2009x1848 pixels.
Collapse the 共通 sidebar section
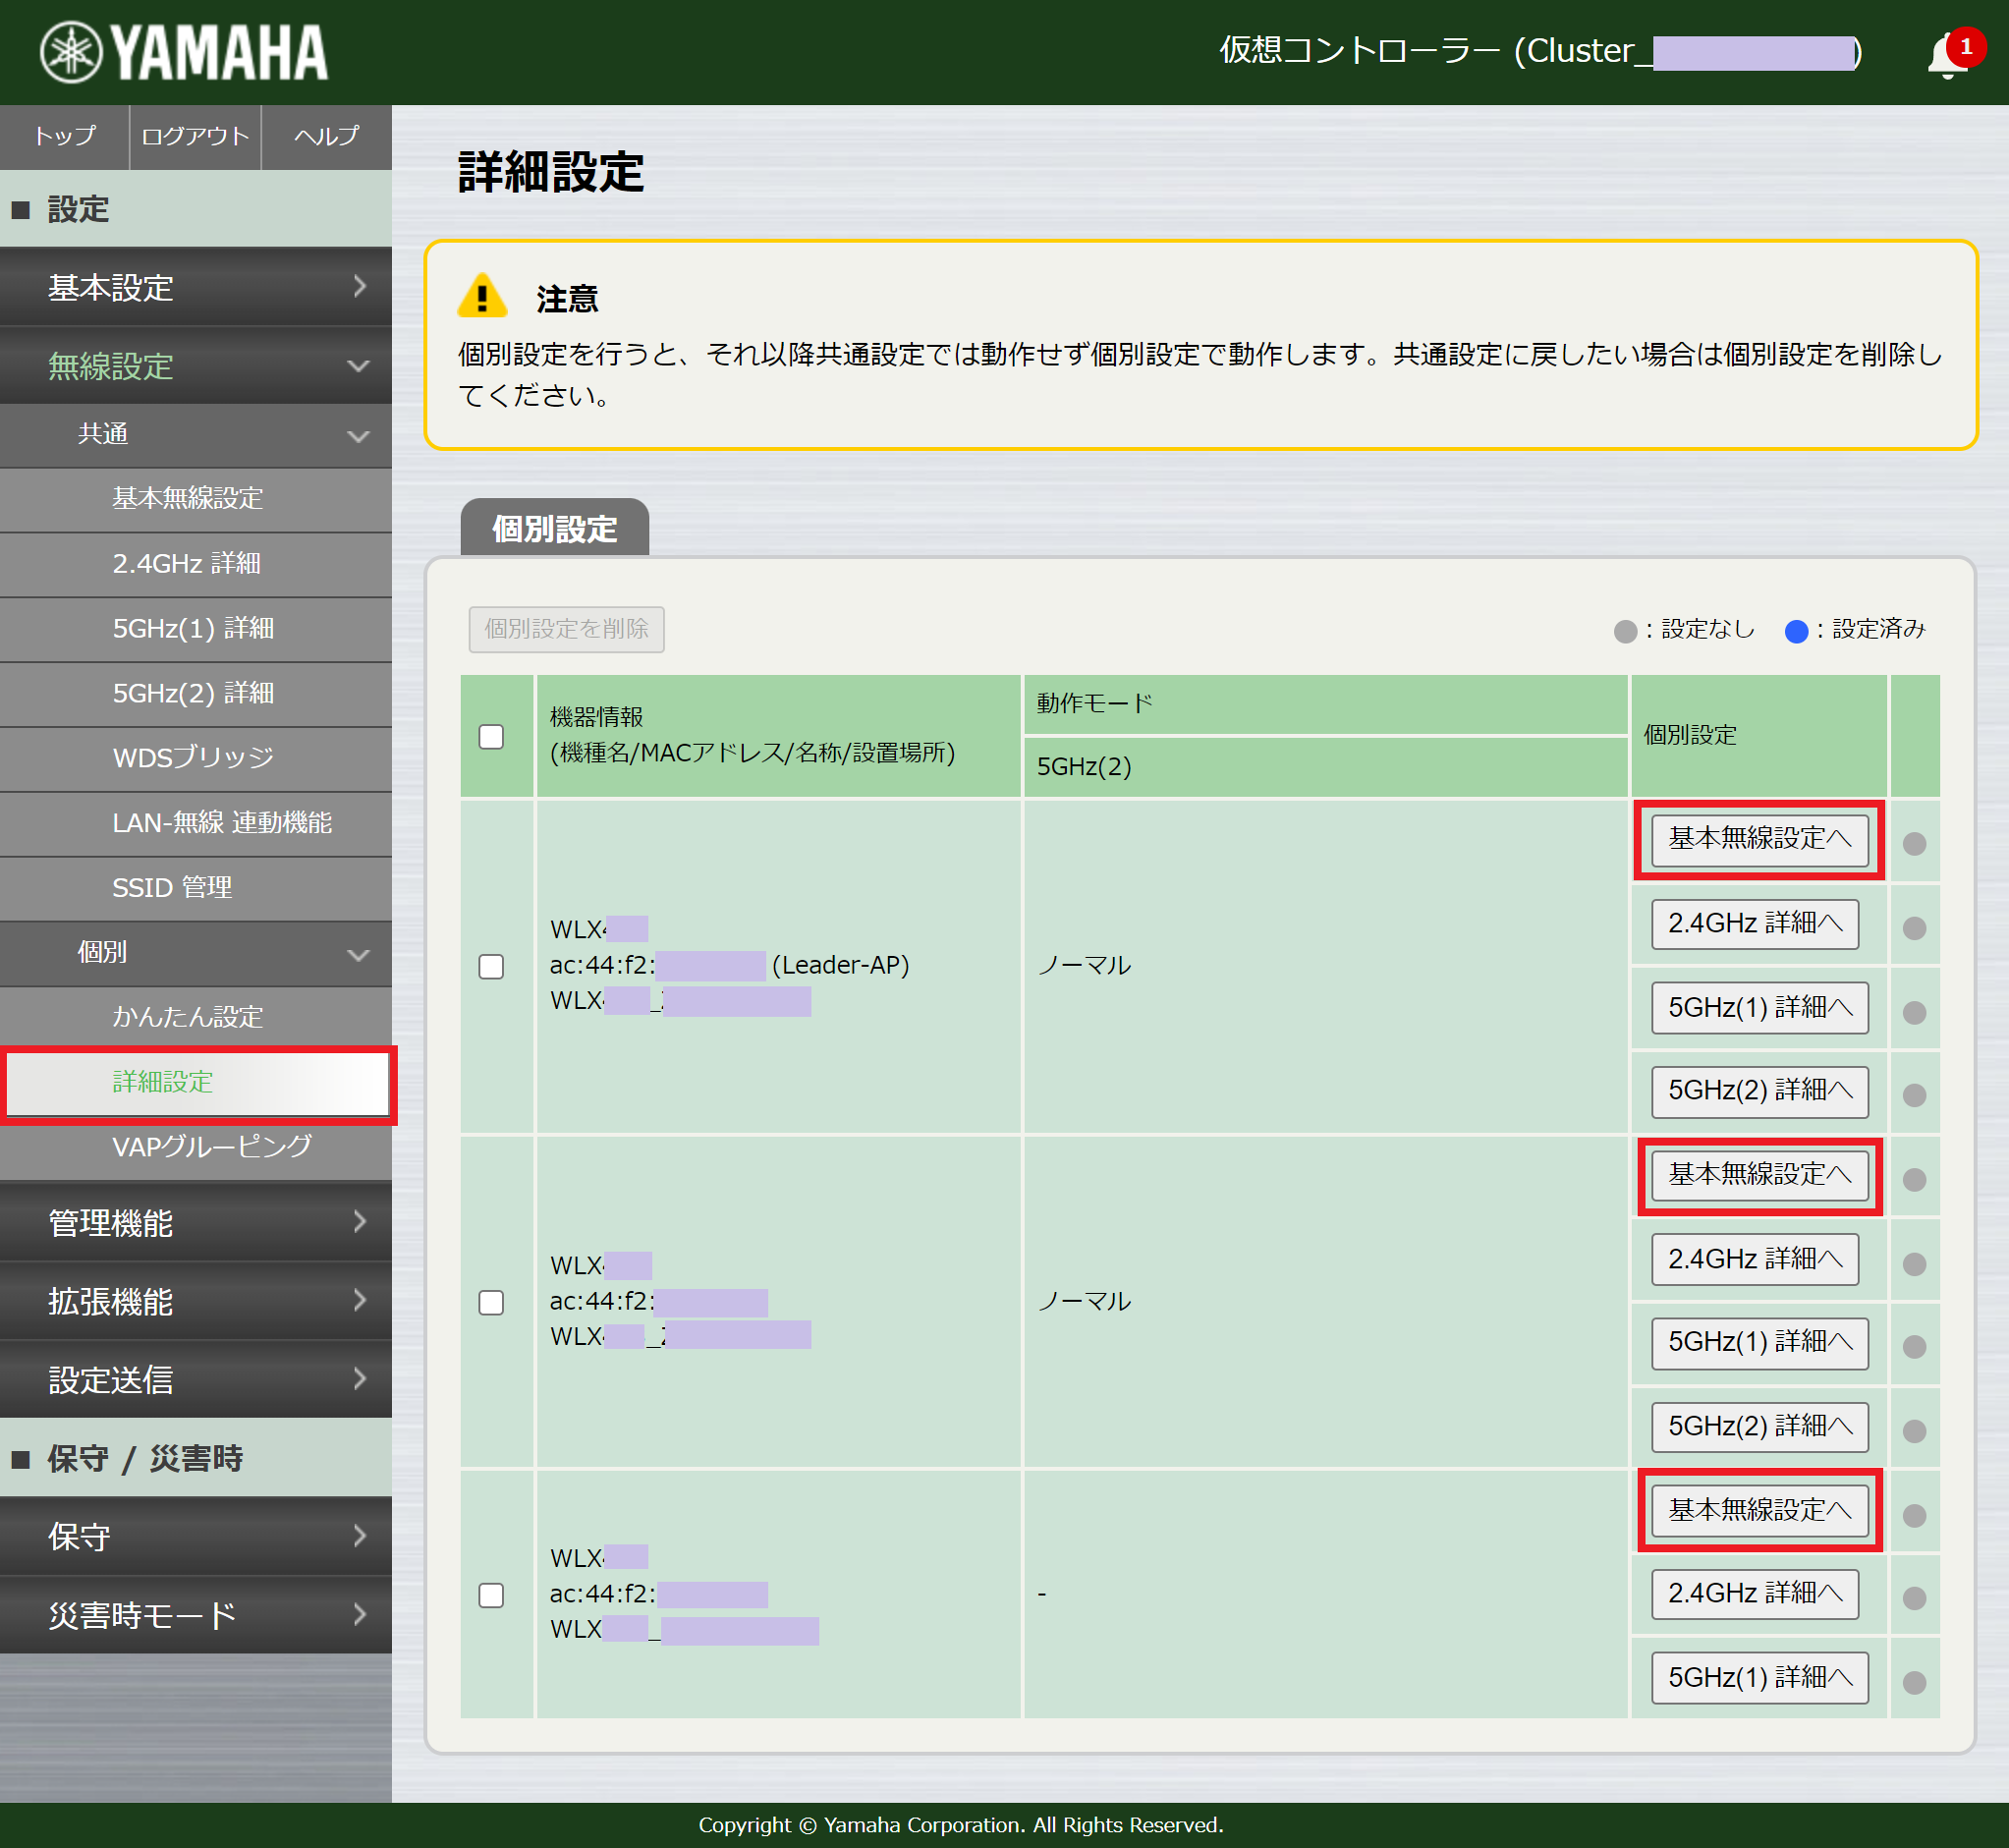[196, 435]
